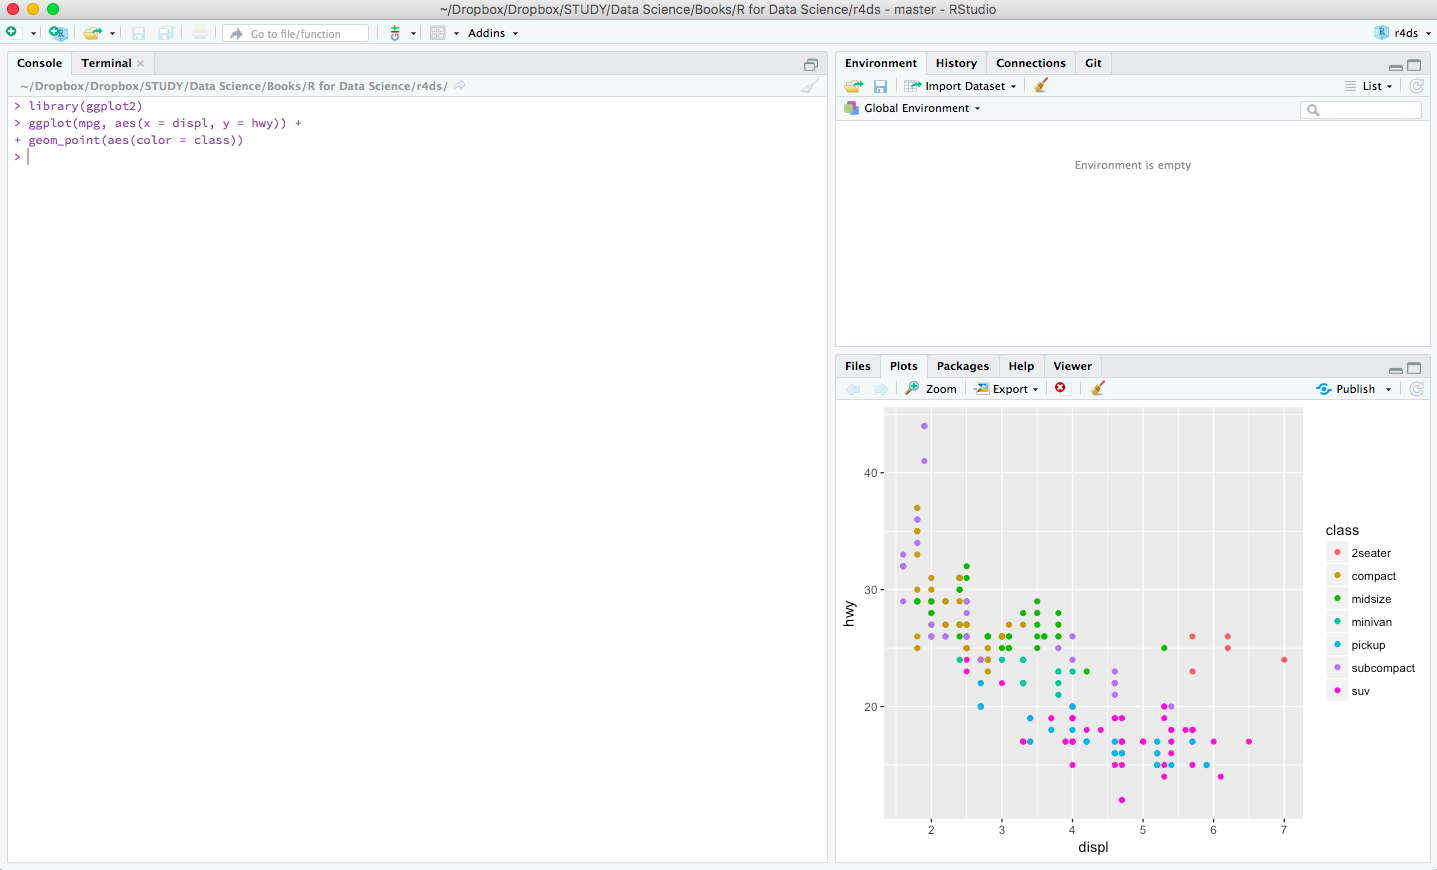Switch to the Viewer tab
This screenshot has height=870, width=1437.
[x=1073, y=366]
